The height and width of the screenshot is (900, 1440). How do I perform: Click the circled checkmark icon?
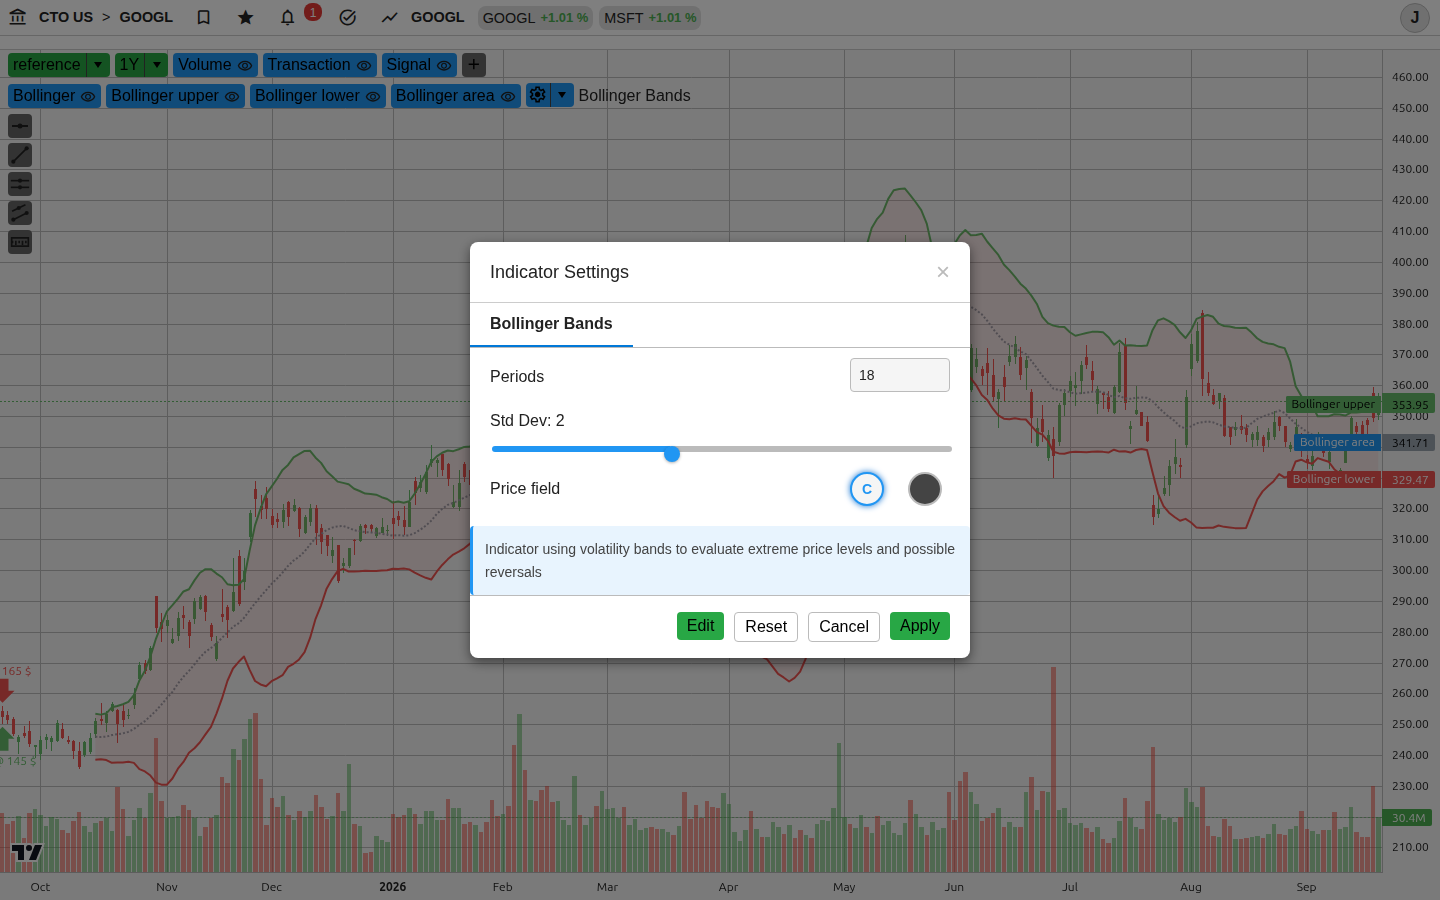tap(348, 17)
